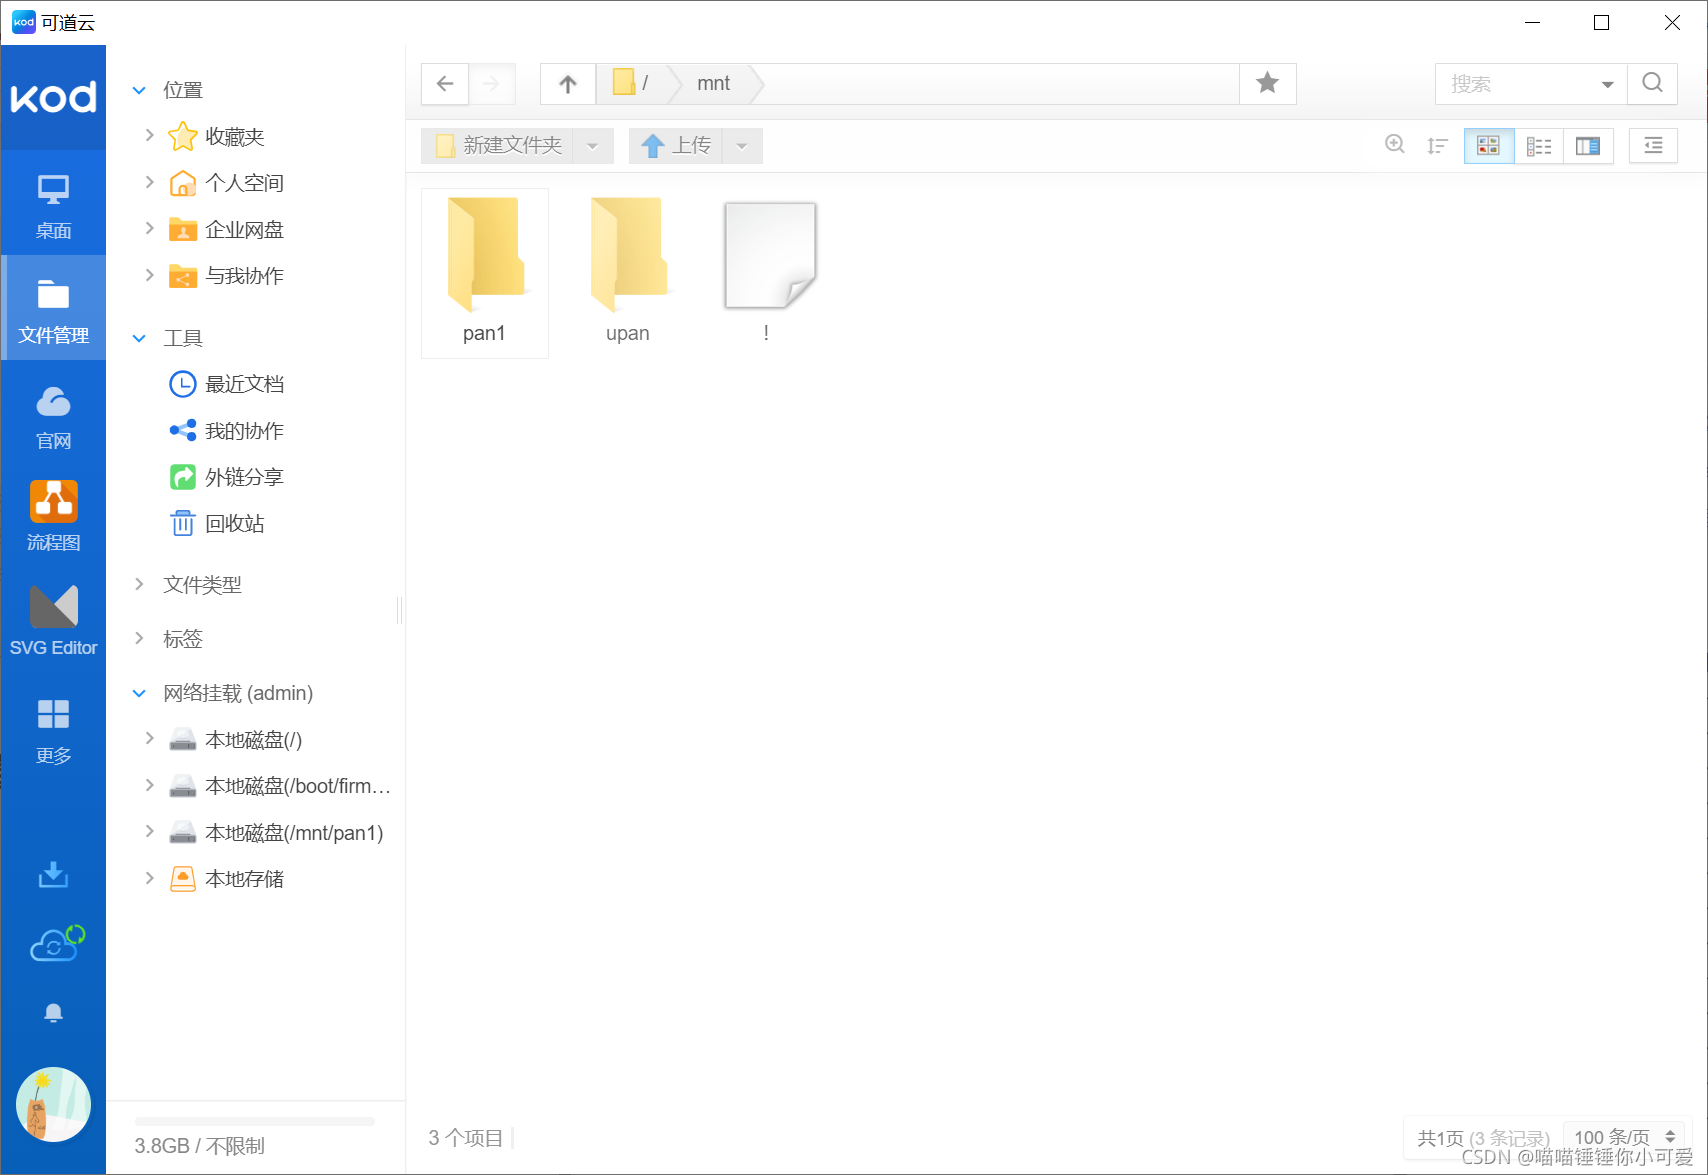Open the 流程图 flowchart app
Viewport: 1708px width, 1175px height.
tap(53, 515)
